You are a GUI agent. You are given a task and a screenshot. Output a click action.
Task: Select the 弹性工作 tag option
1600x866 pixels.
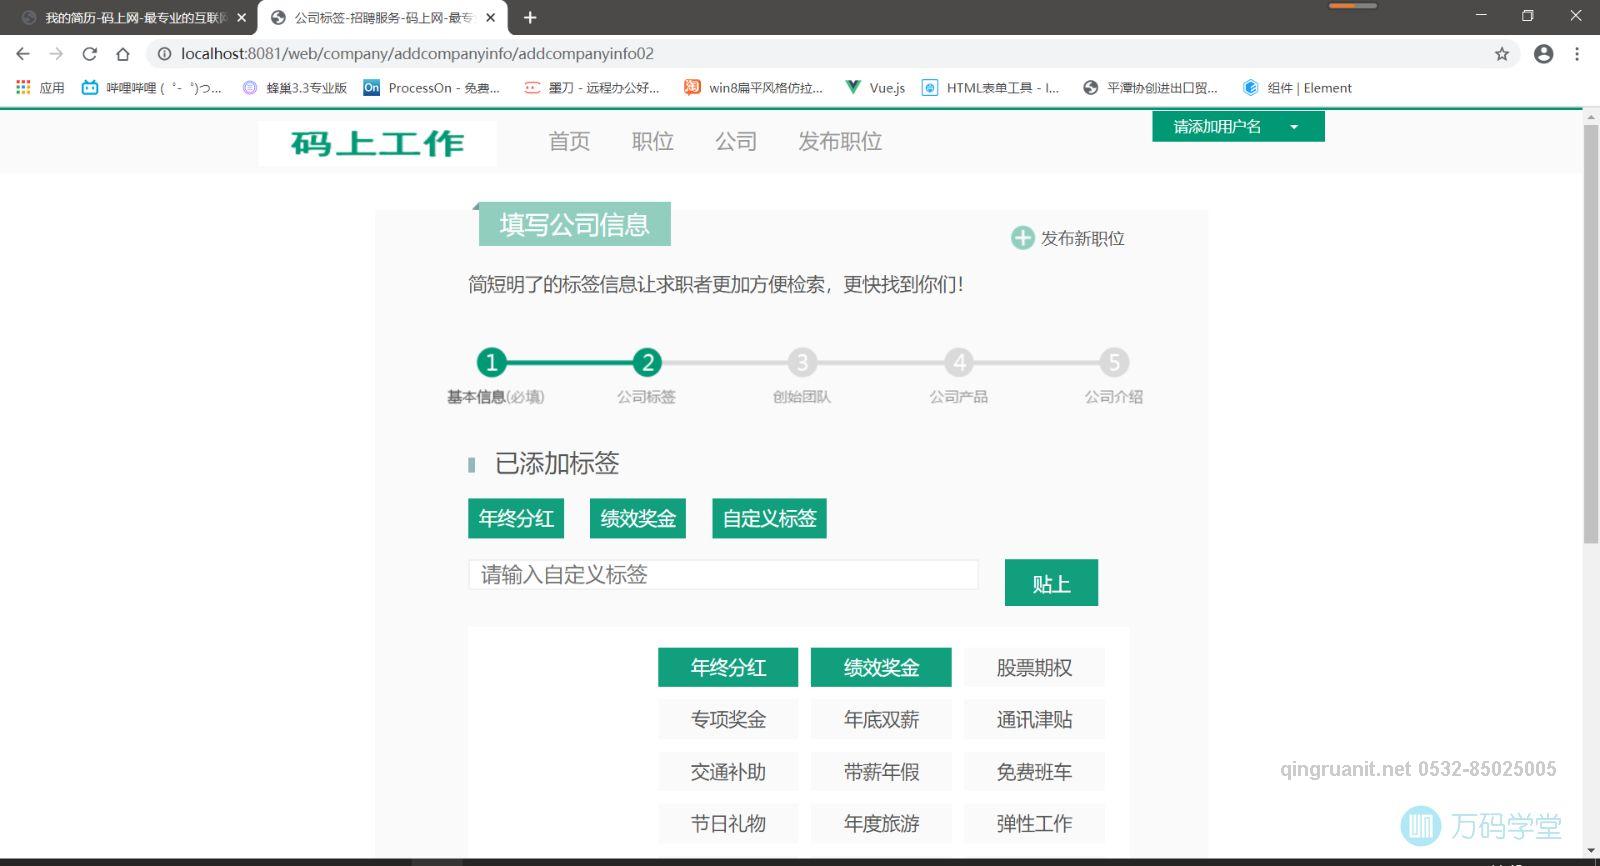[1034, 824]
